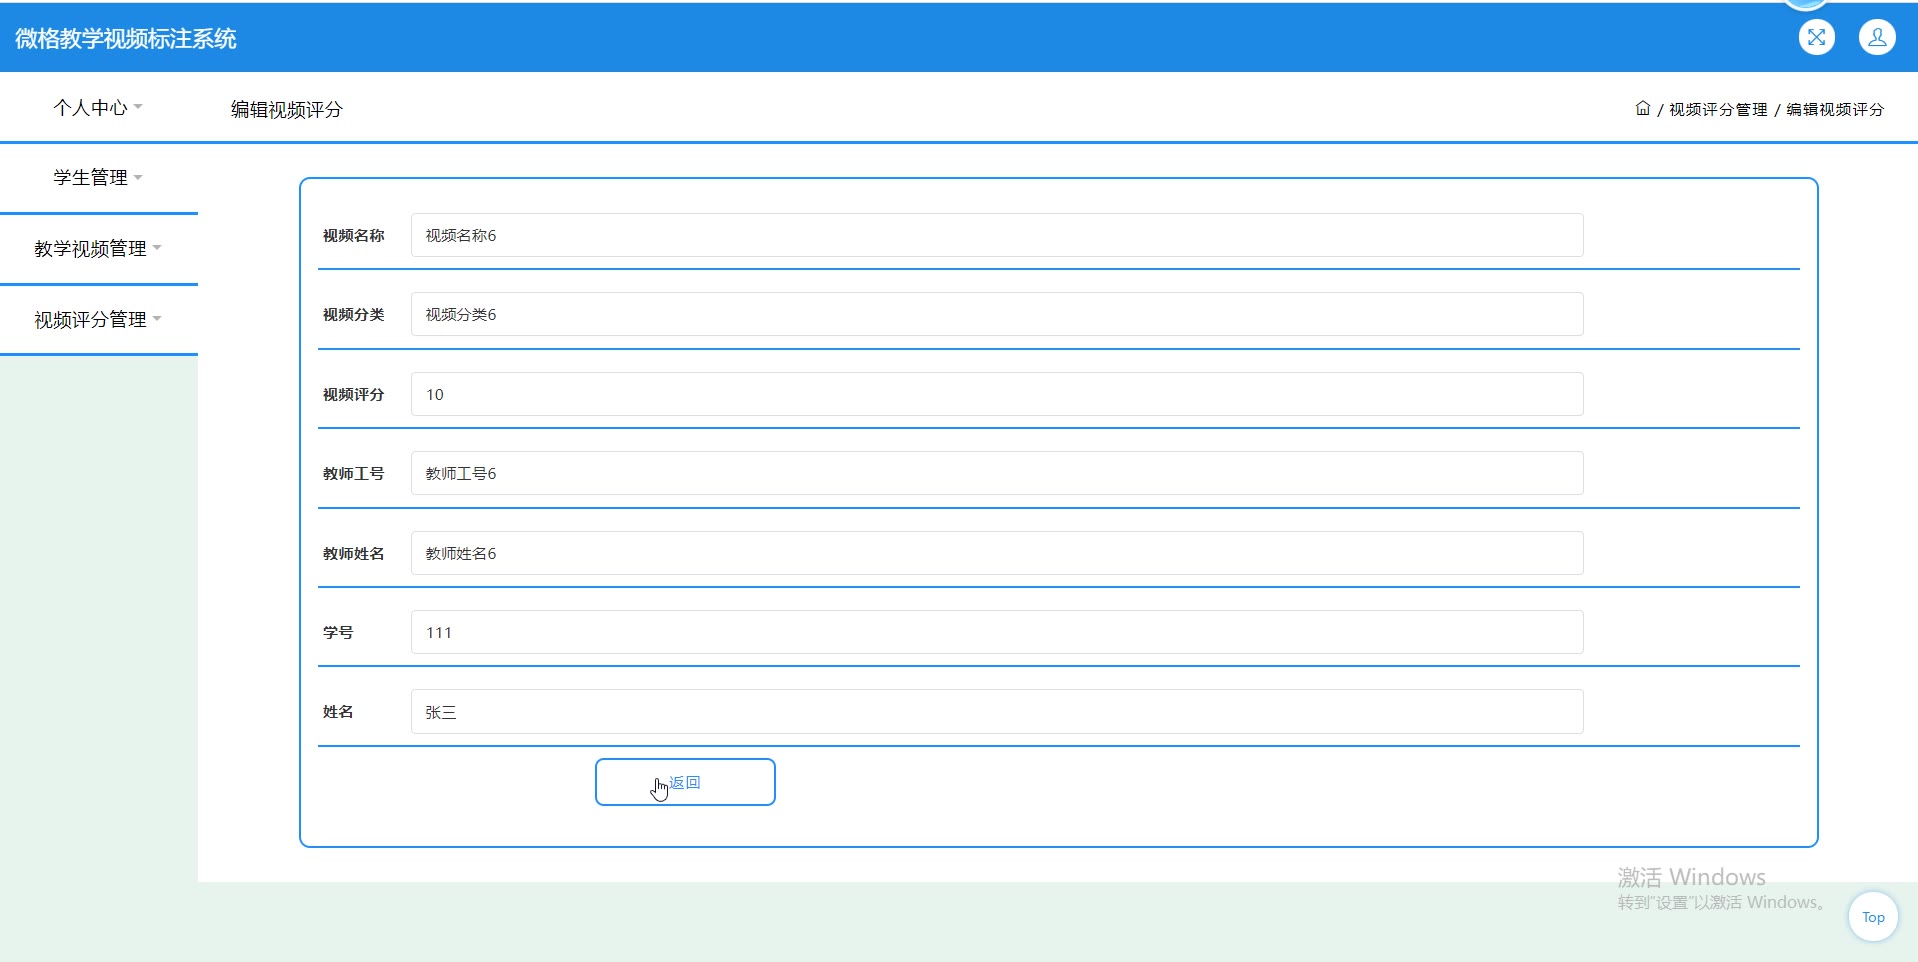Focus the 视频评分 field showing 10

tap(997, 394)
